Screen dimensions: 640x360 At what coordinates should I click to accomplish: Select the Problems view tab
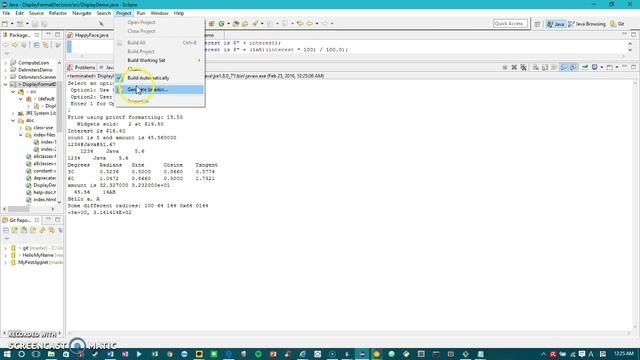(x=82, y=67)
